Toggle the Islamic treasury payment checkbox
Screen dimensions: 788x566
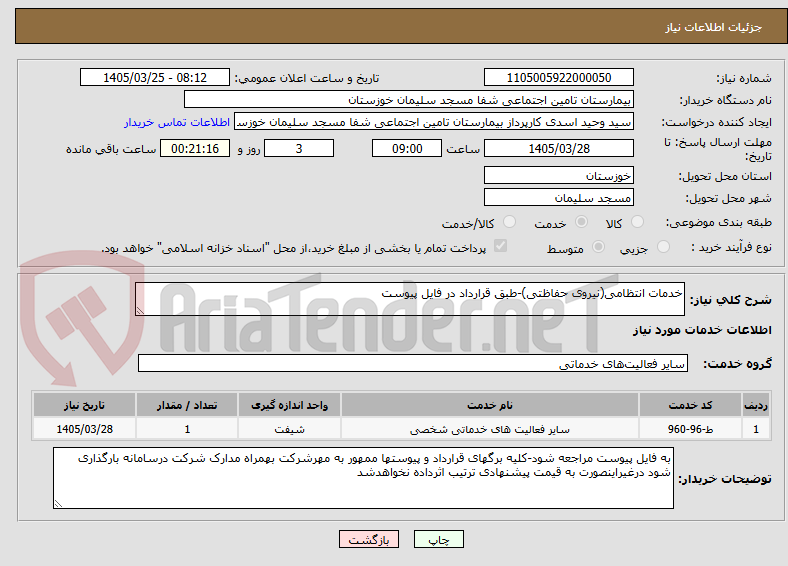coord(501,246)
